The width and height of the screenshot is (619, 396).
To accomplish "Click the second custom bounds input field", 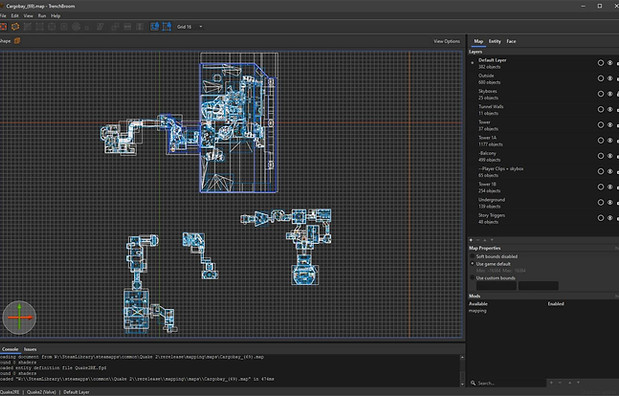I will tap(538, 285).
